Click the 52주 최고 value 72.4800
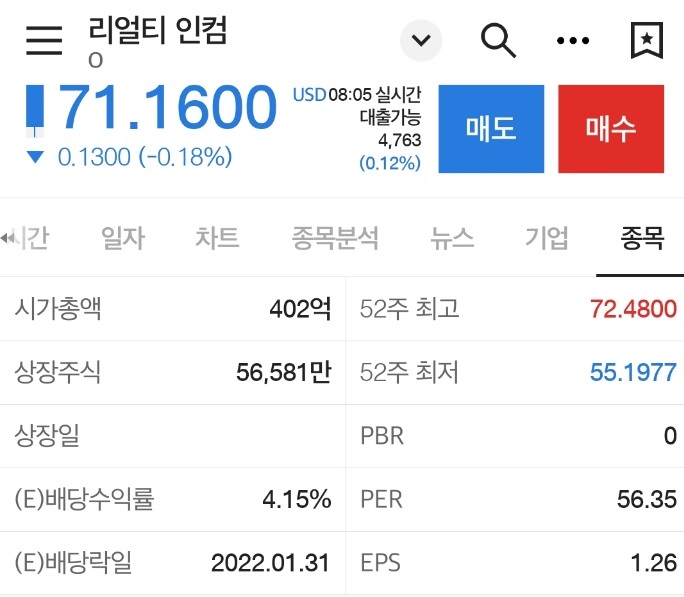 tap(633, 309)
